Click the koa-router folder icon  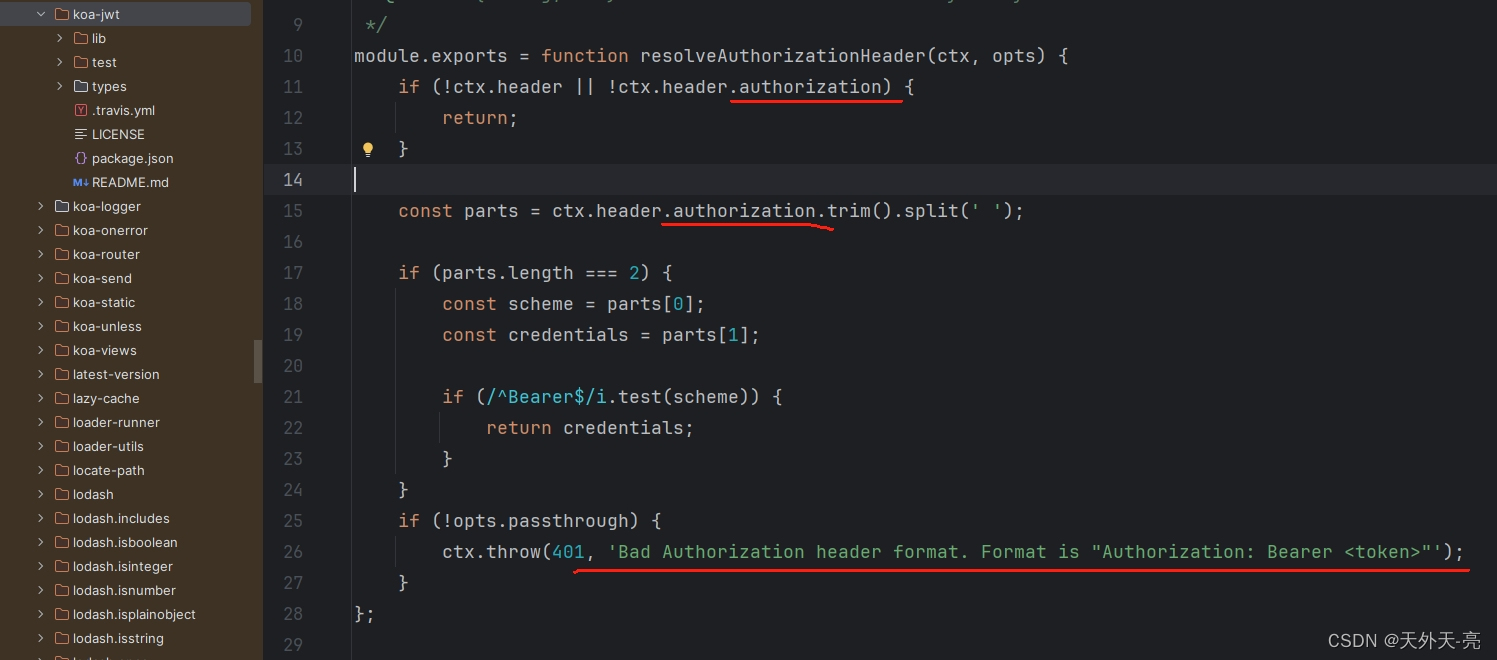click(x=62, y=254)
